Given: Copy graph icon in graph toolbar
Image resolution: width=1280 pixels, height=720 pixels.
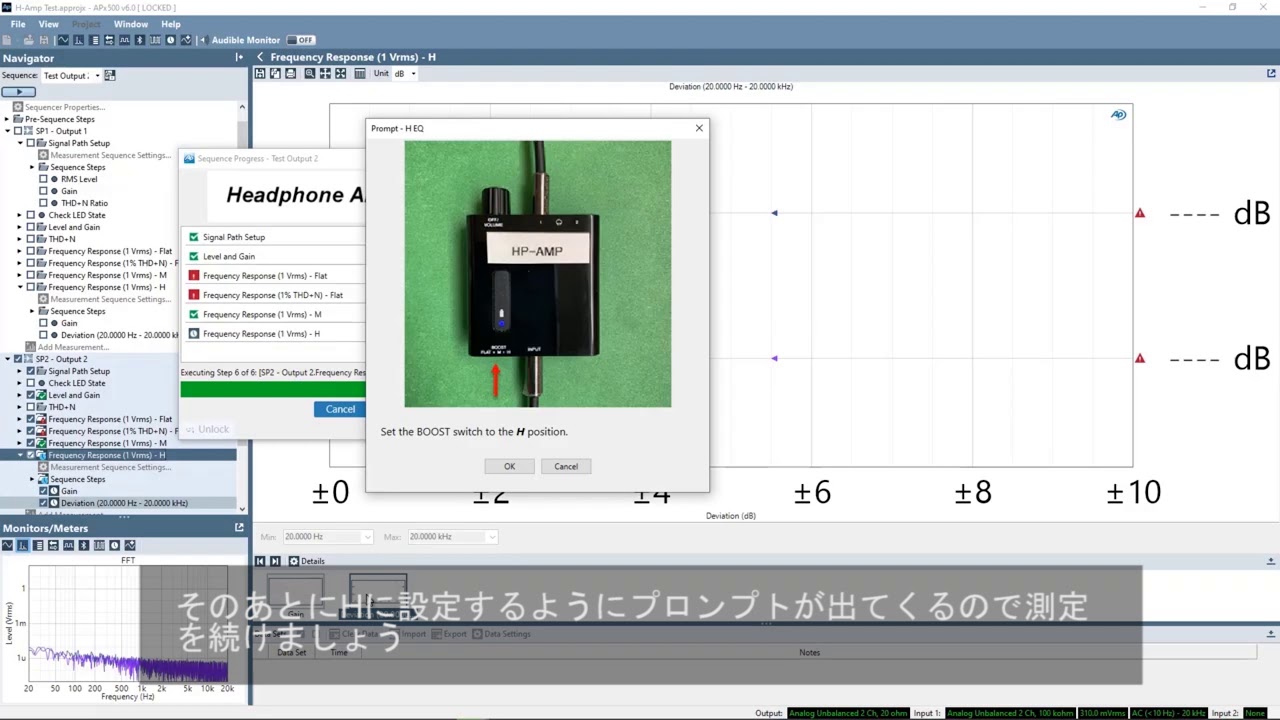Looking at the screenshot, I should tap(275, 73).
